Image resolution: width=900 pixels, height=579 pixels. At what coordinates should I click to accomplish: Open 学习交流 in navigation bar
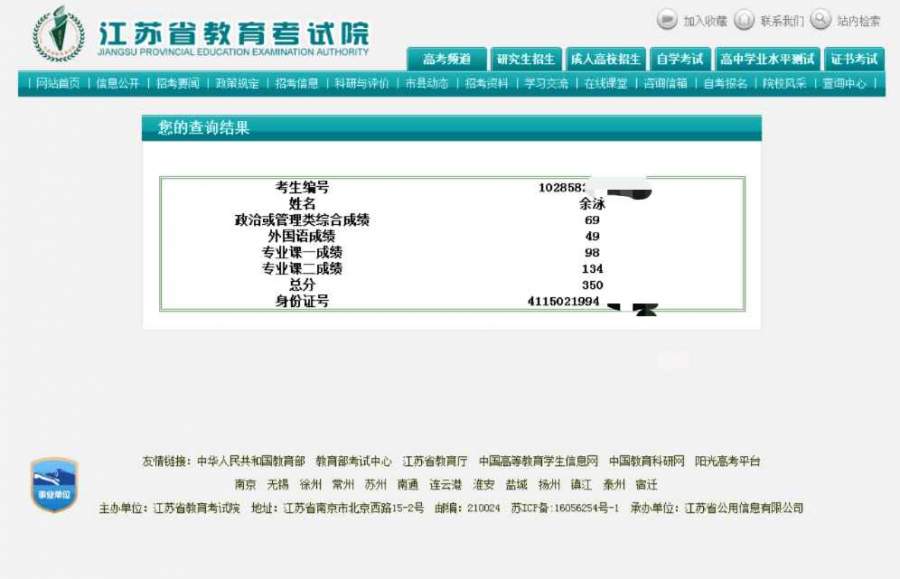546,83
